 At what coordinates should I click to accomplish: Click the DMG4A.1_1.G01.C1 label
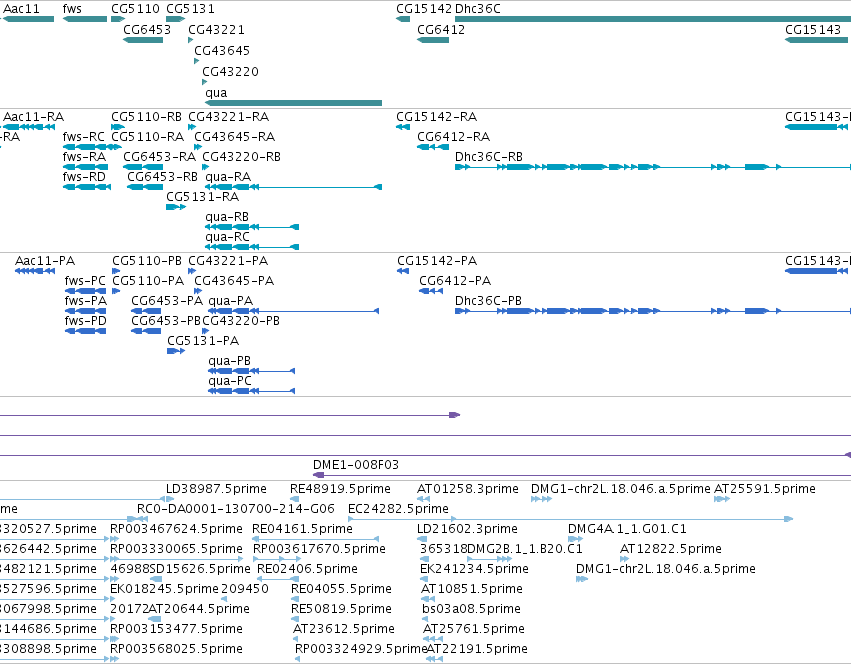[627, 529]
